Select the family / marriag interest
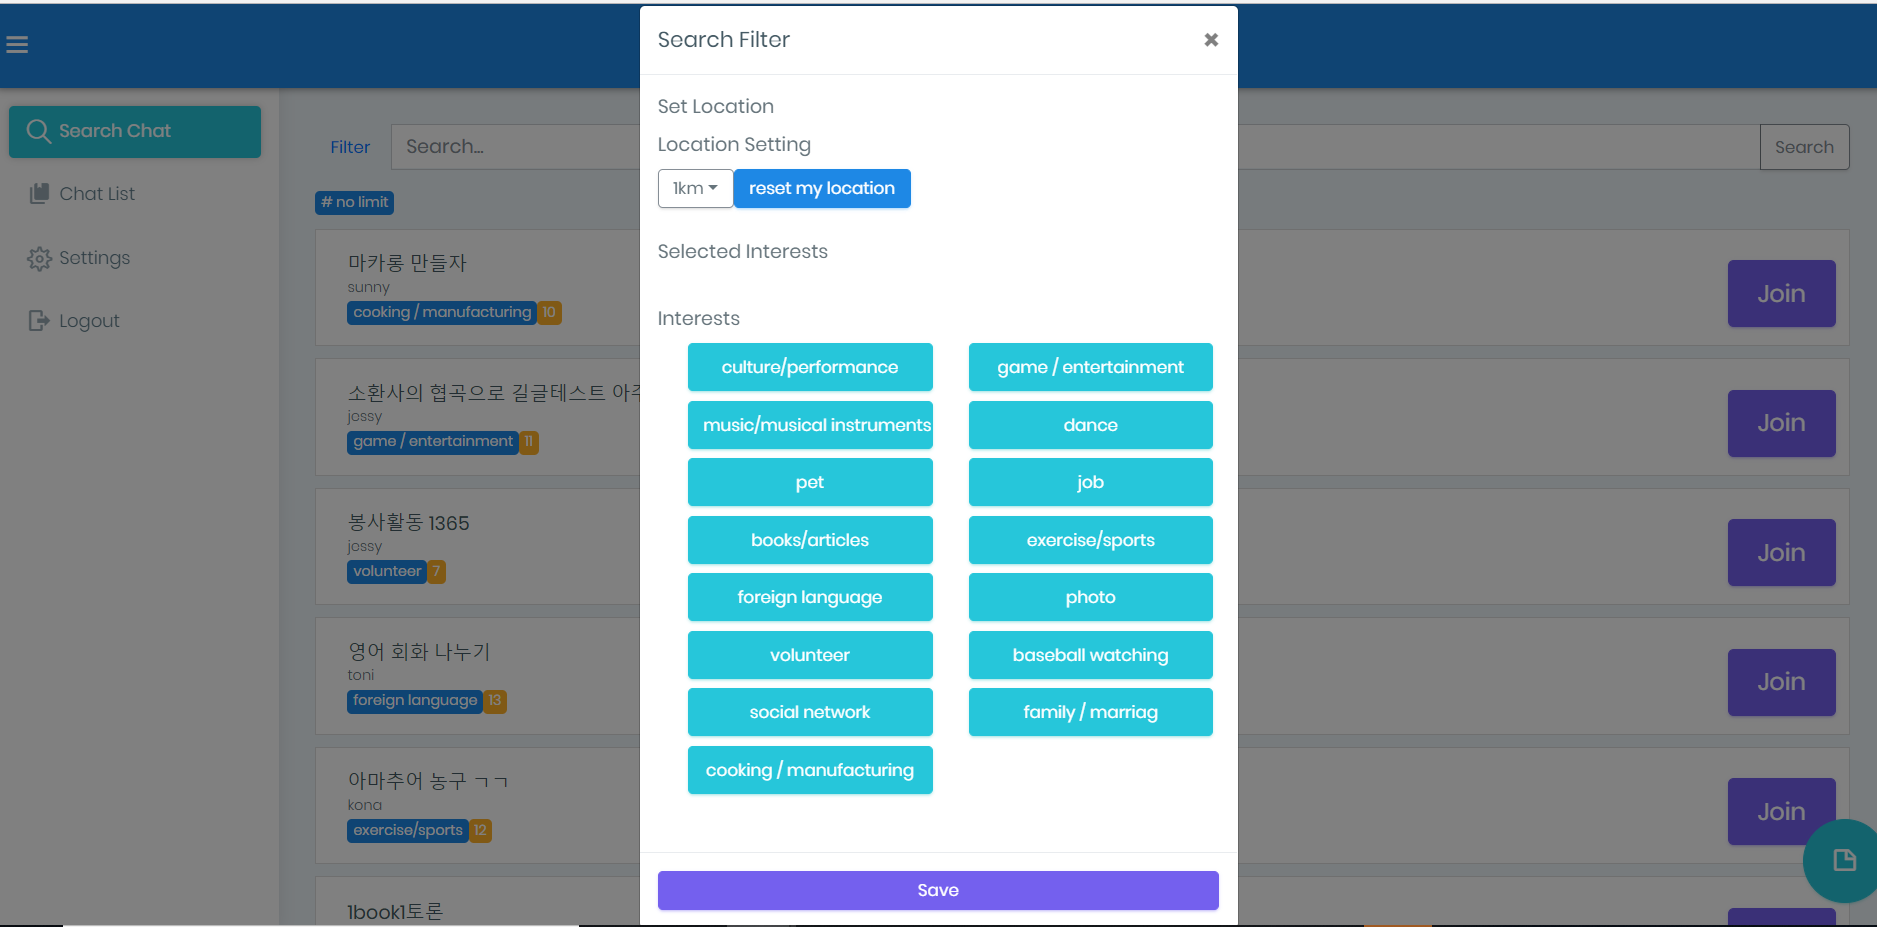Screen dimensions: 1877x927 (1090, 712)
